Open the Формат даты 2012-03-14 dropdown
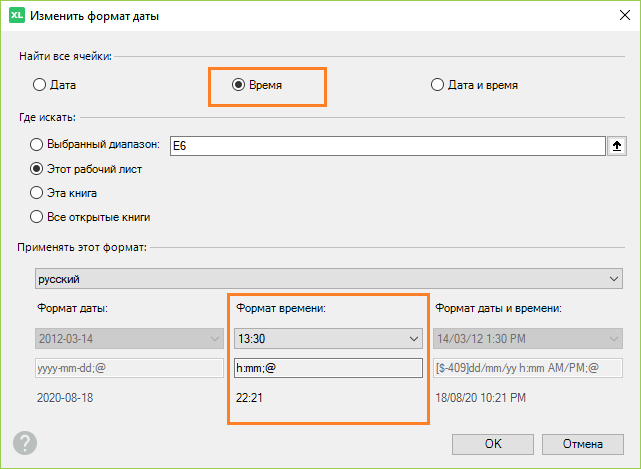This screenshot has height=469, width=641. click(128, 339)
